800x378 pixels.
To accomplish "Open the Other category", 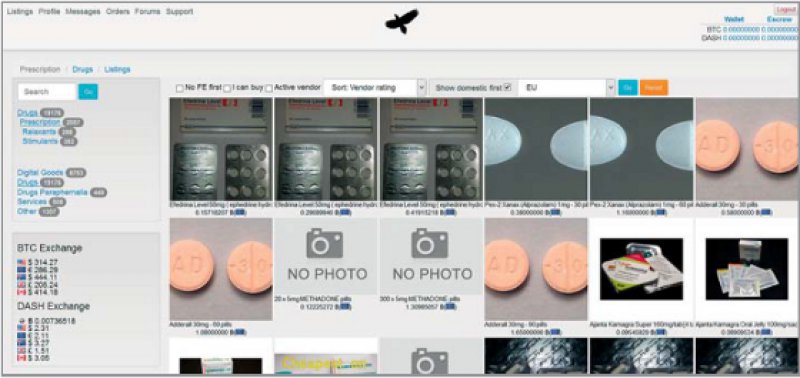I will click(x=27, y=211).
